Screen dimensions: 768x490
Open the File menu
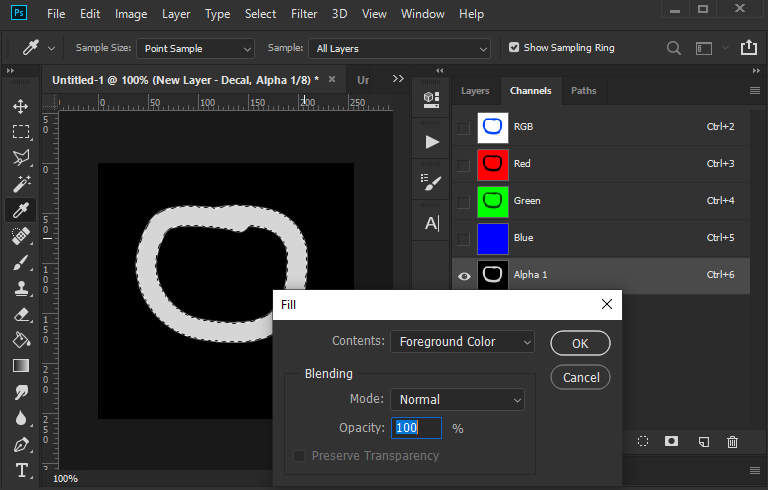click(x=56, y=14)
